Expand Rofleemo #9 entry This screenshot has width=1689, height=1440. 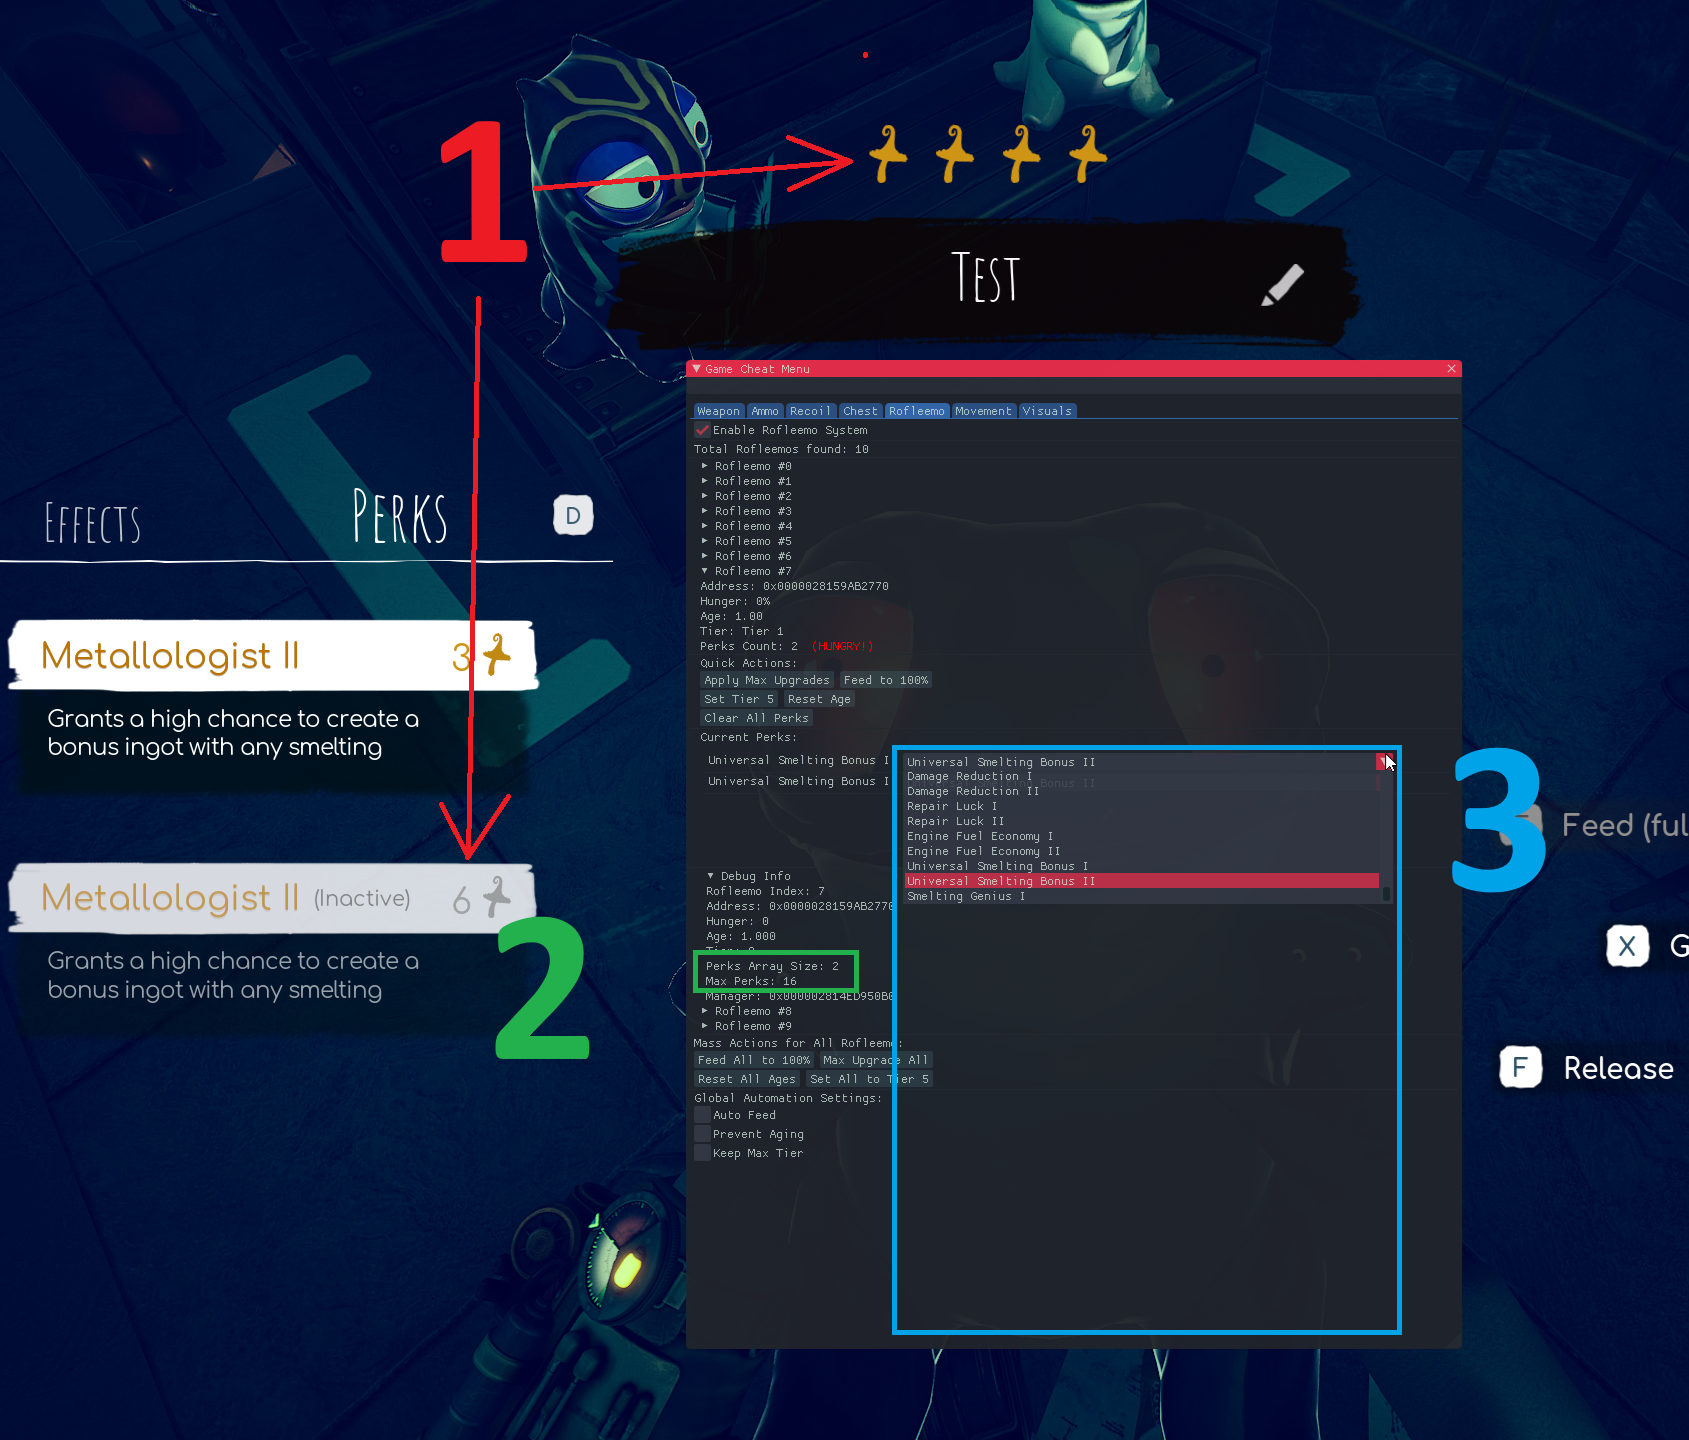(705, 1026)
